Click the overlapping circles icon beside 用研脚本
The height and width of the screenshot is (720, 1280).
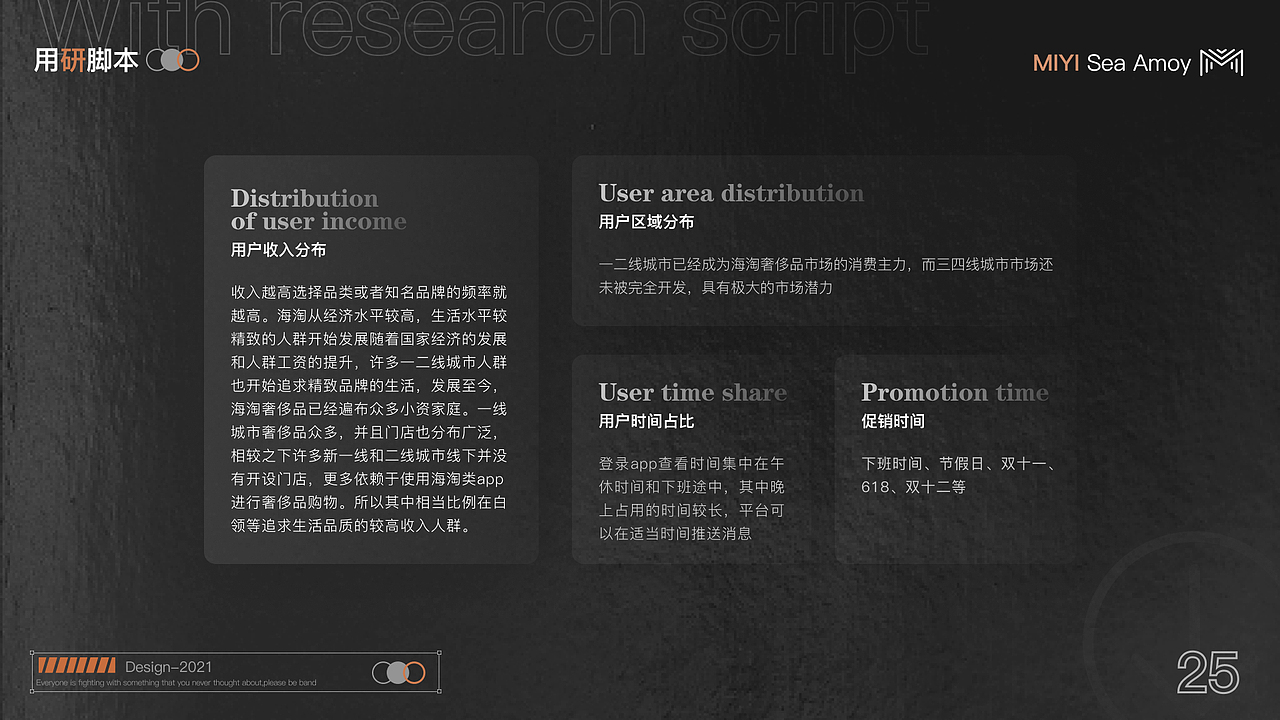click(173, 60)
